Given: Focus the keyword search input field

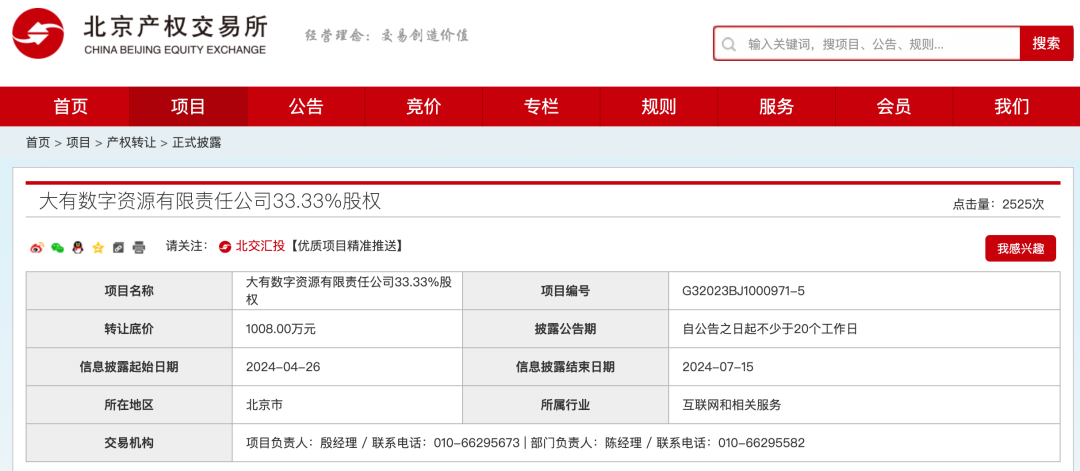Looking at the screenshot, I should pyautogui.click(x=866, y=44).
